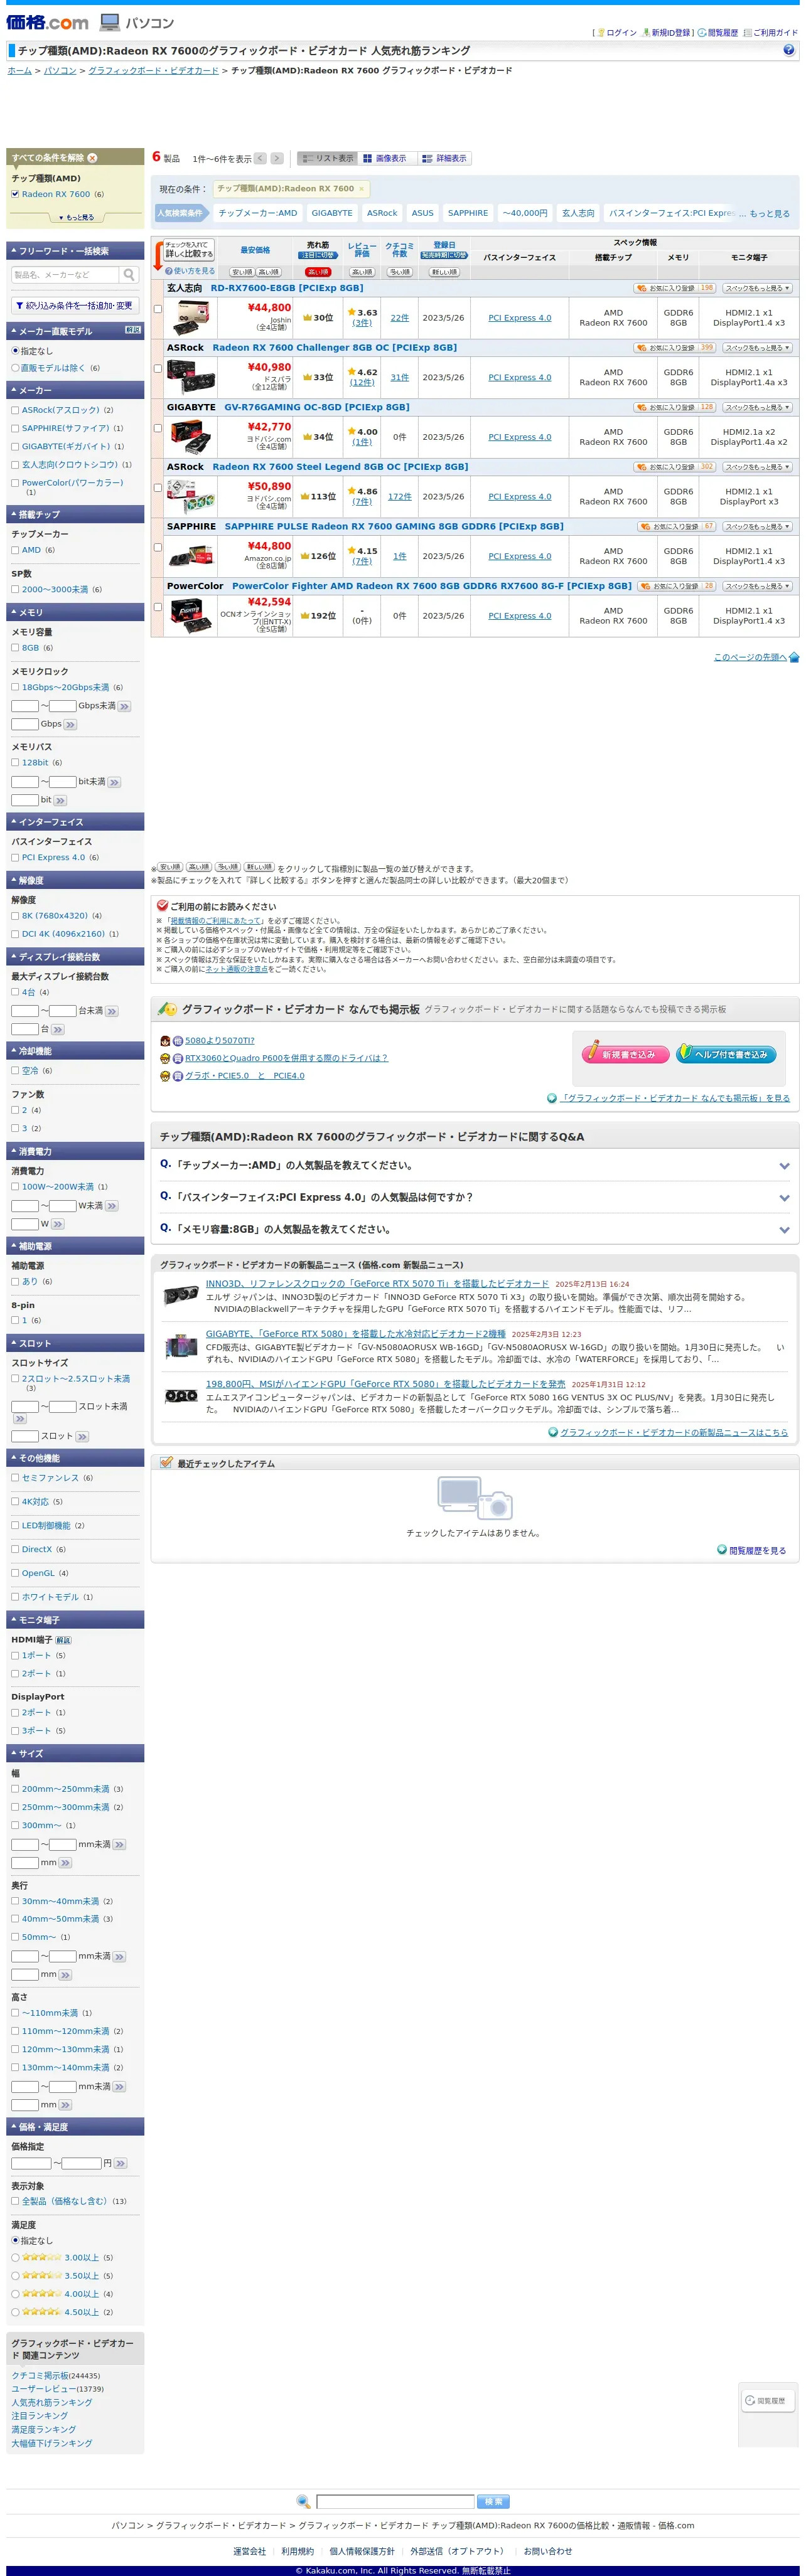Show more popular conditions もっと見る
This screenshot has height=2576, width=806.
tap(769, 213)
